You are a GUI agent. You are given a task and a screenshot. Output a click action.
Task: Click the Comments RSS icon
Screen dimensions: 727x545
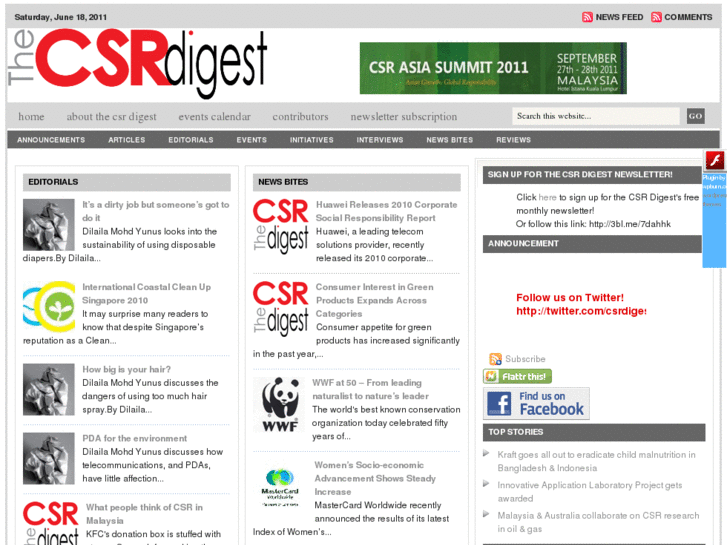[656, 17]
